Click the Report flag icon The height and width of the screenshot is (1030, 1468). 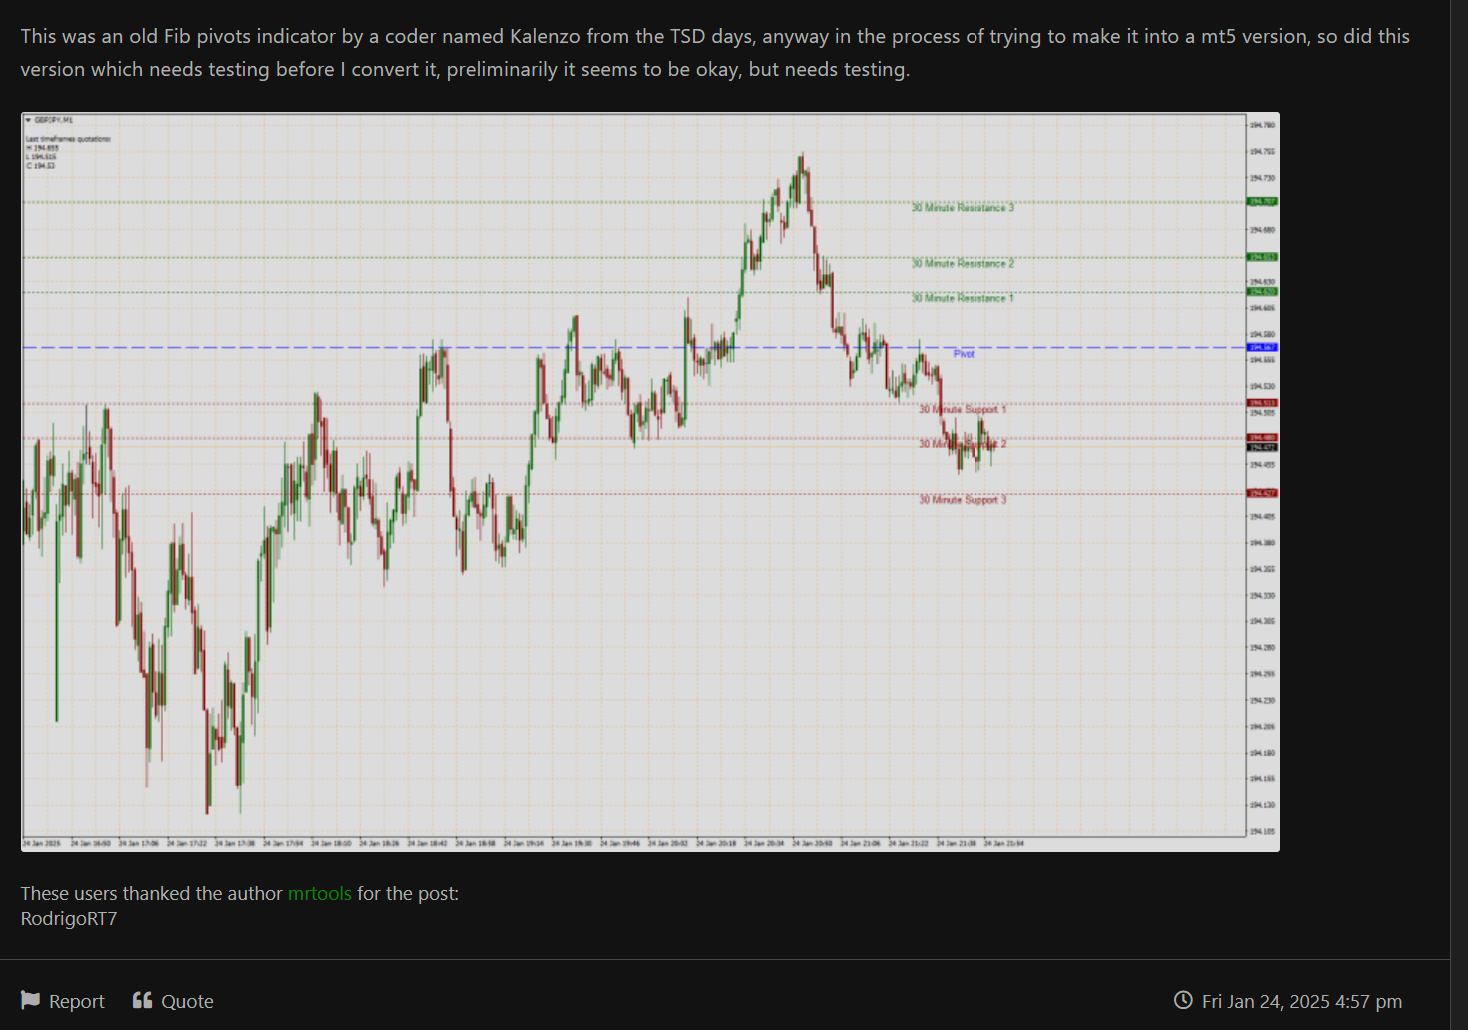click(x=31, y=1000)
